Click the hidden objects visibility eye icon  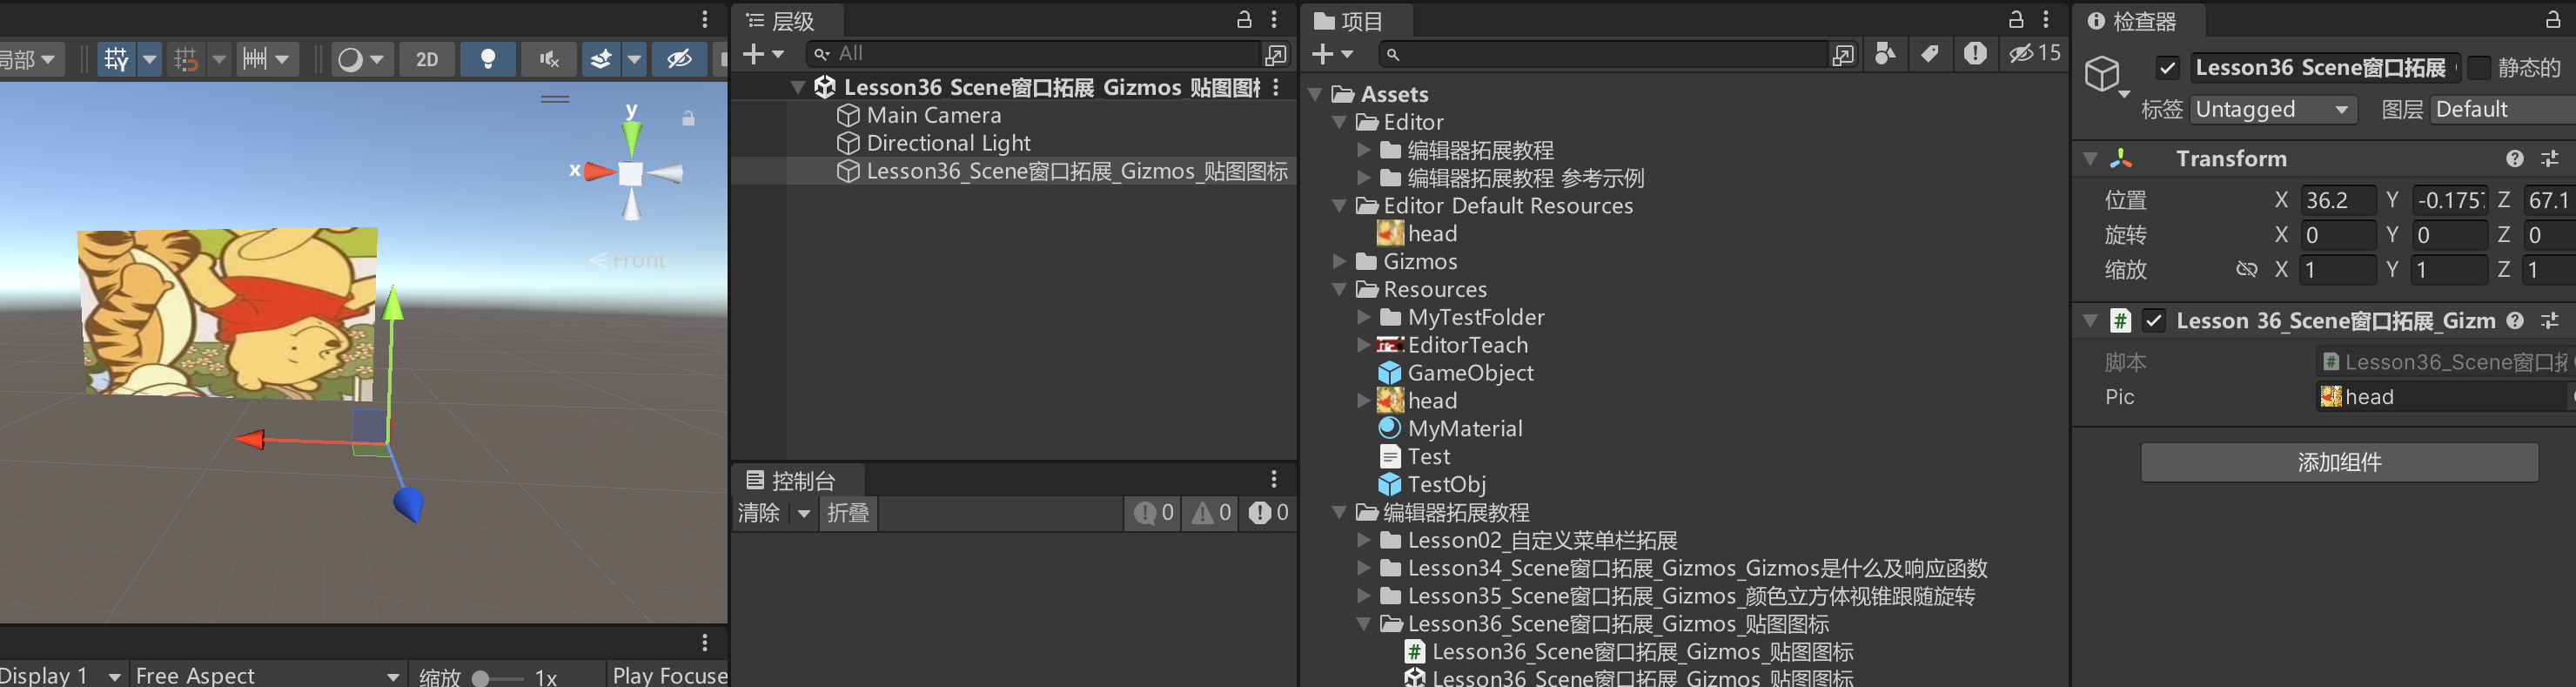(x=679, y=59)
